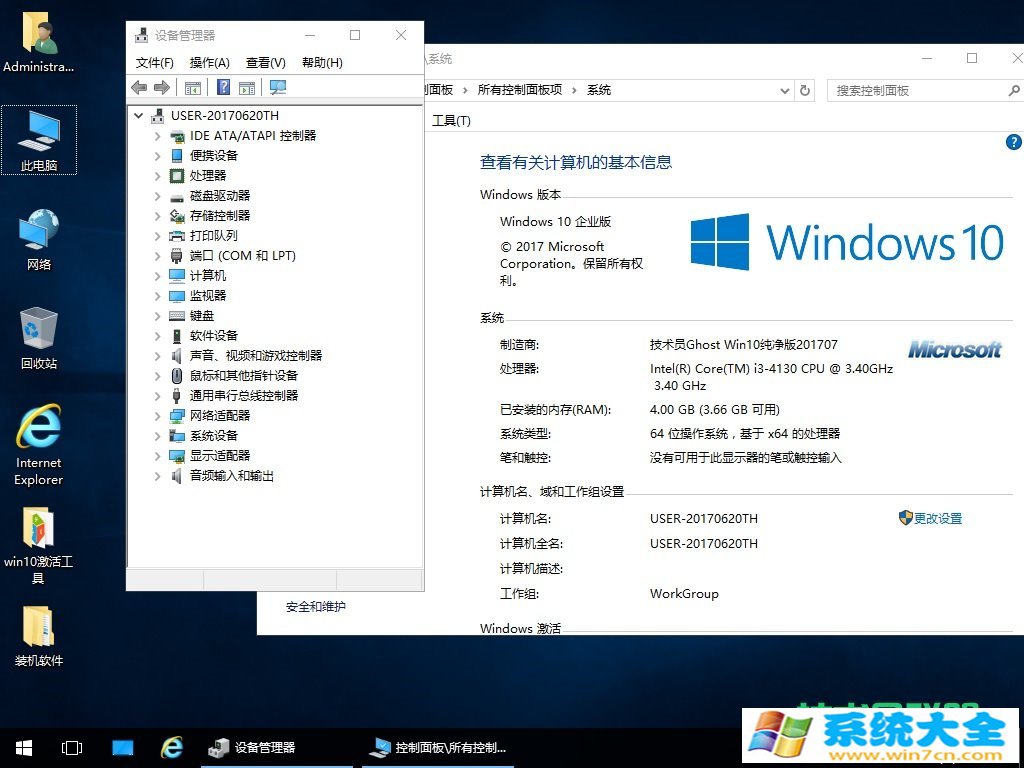Click the scan for hardware changes toolbar icon
The image size is (1024, 768).
coord(278,88)
